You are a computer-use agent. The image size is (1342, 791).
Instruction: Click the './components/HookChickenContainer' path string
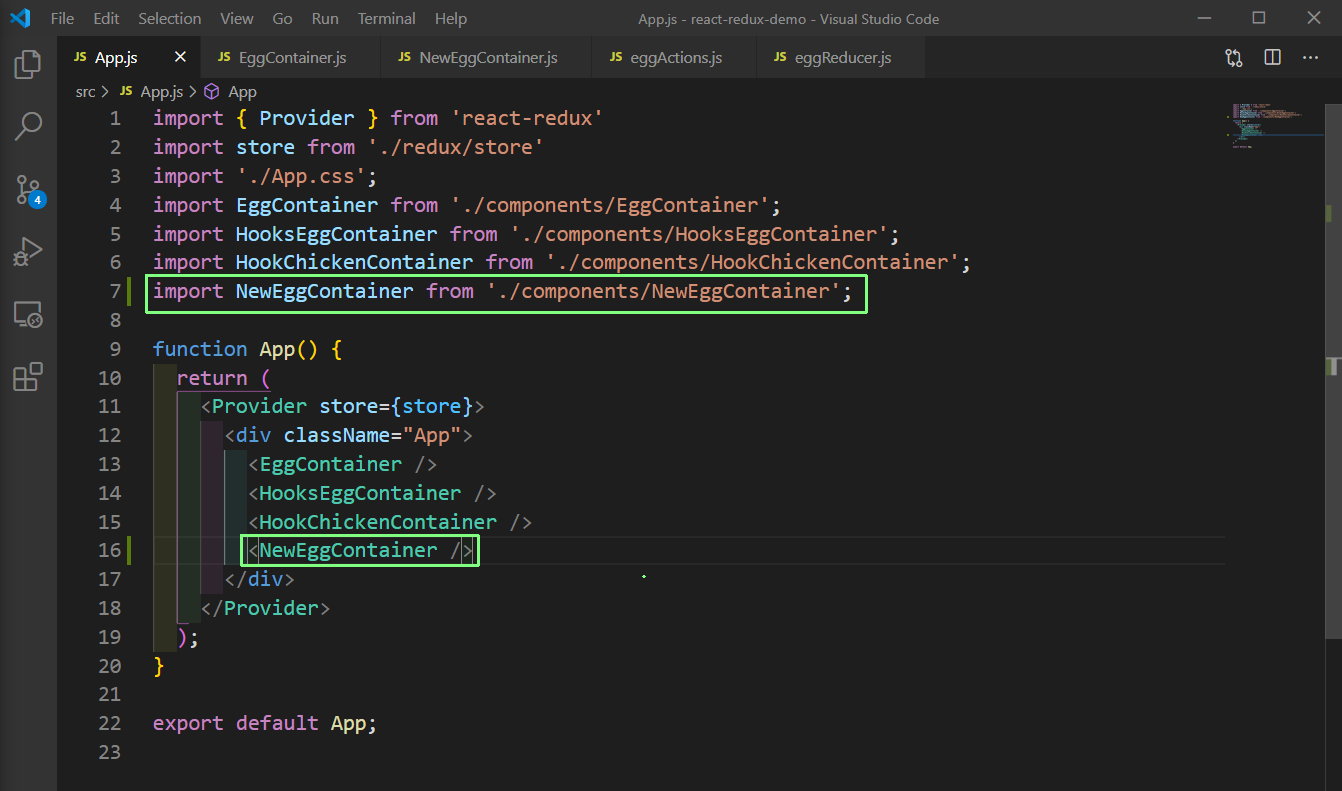753,262
